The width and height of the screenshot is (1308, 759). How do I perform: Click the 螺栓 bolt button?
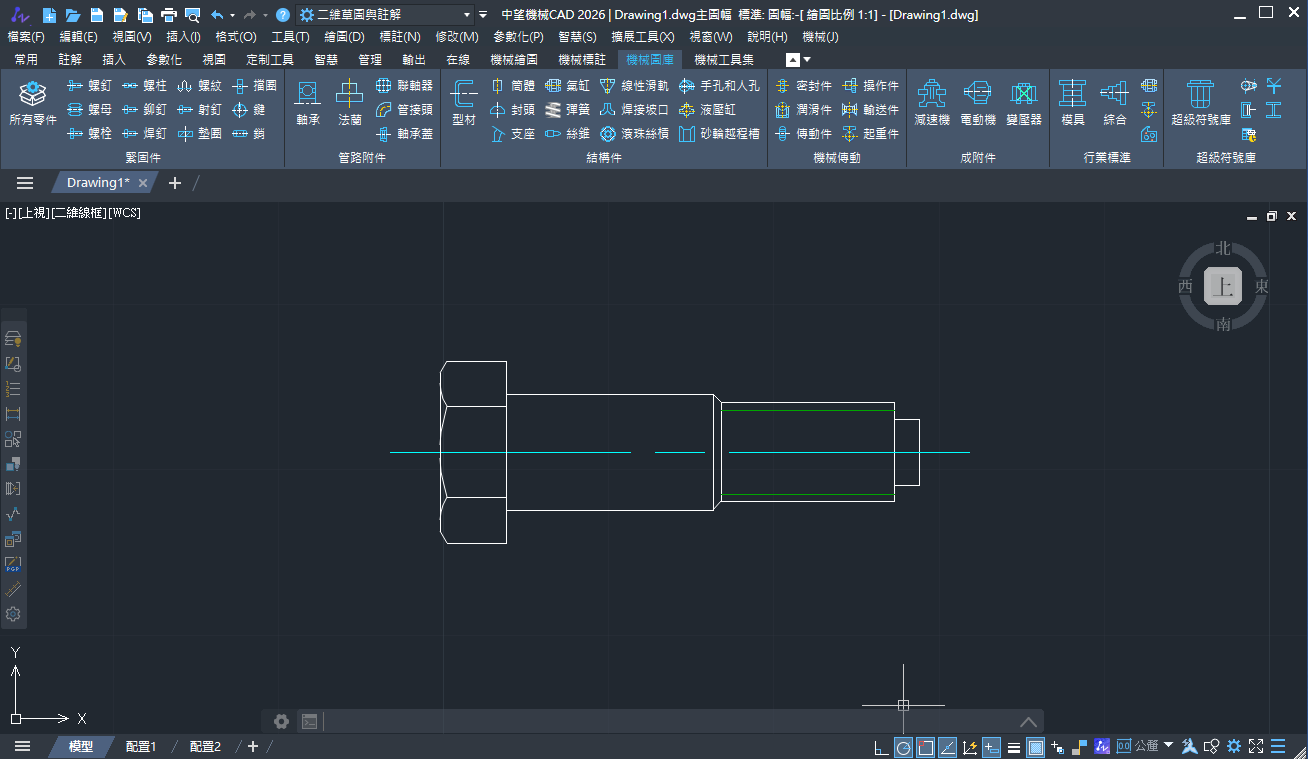click(89, 133)
